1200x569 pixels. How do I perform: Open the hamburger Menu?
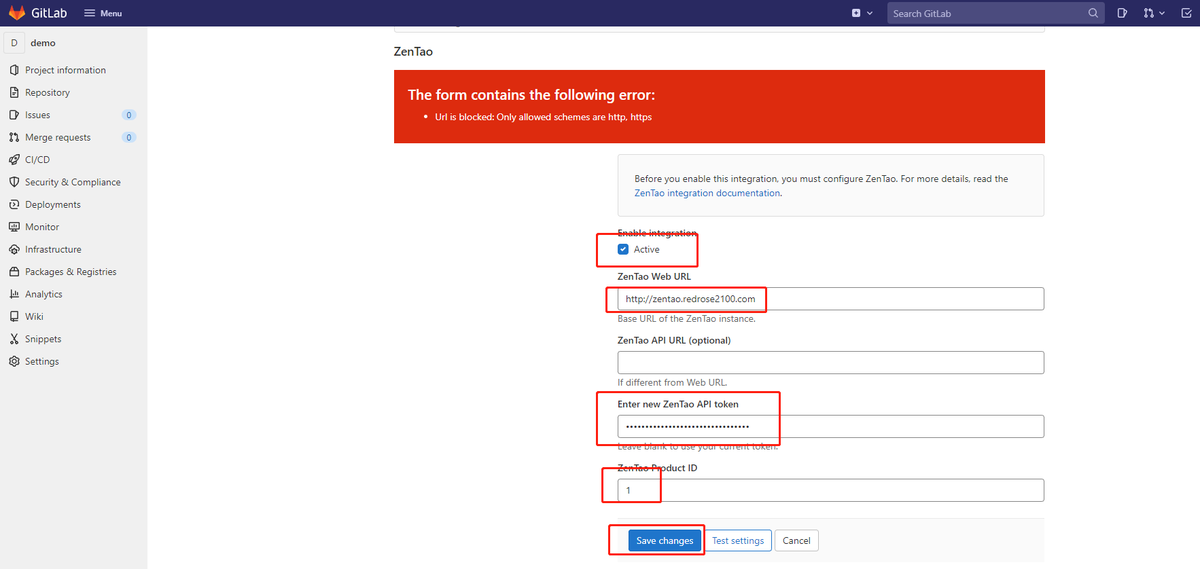(103, 13)
